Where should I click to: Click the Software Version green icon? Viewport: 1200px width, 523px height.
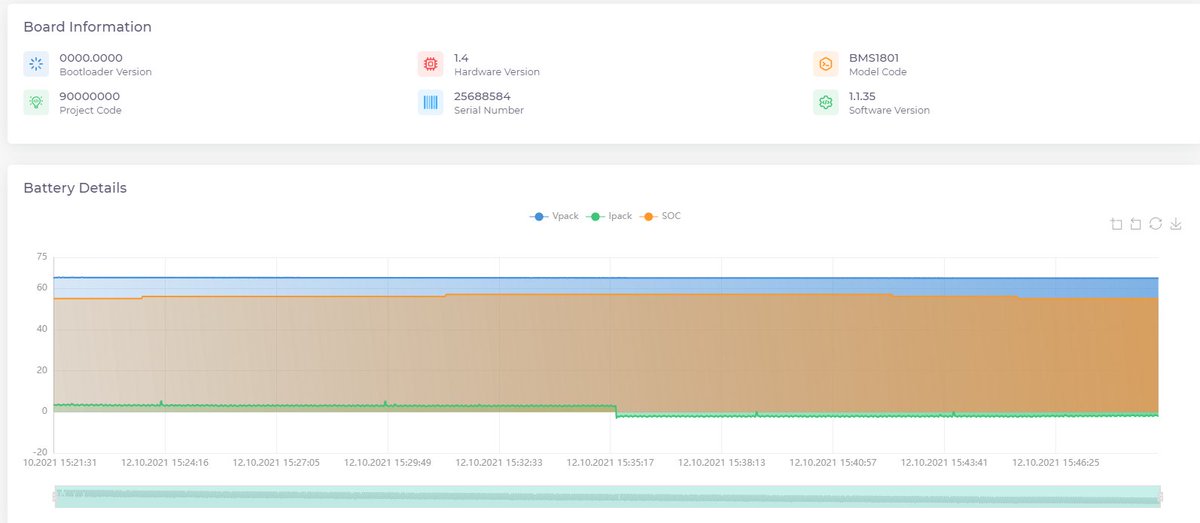[x=826, y=102]
